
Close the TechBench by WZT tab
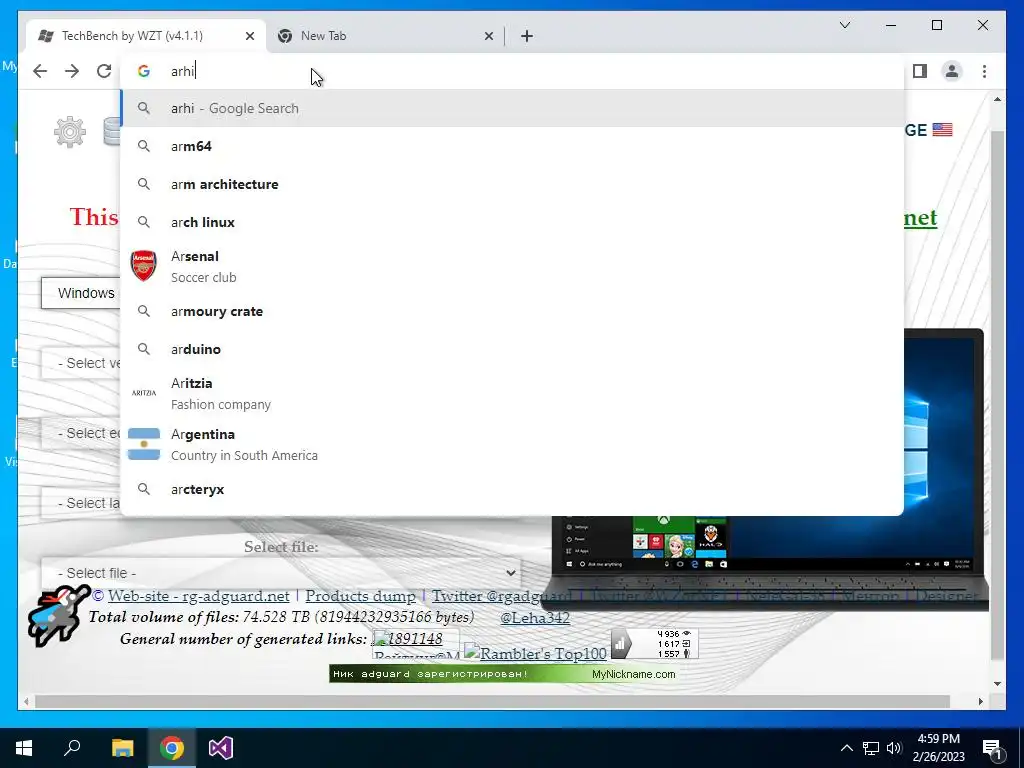coord(249,36)
